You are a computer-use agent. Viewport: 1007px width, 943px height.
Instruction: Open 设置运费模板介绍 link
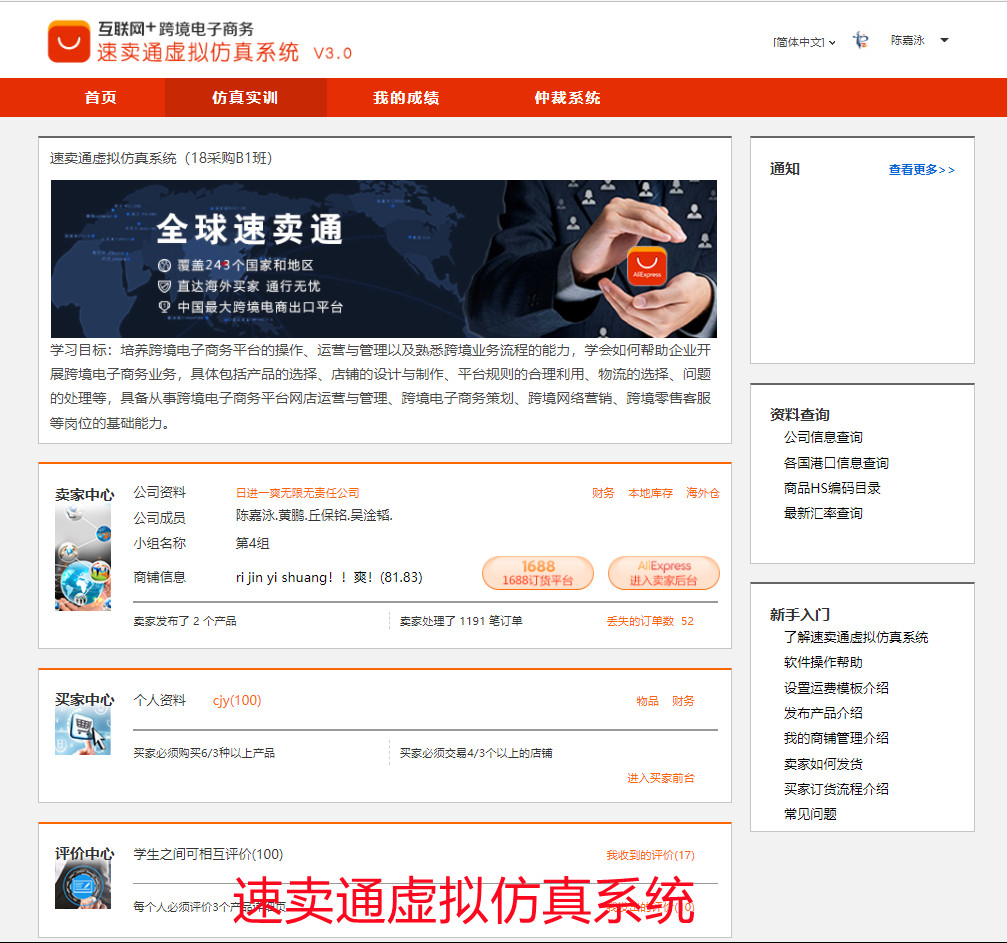pos(836,688)
